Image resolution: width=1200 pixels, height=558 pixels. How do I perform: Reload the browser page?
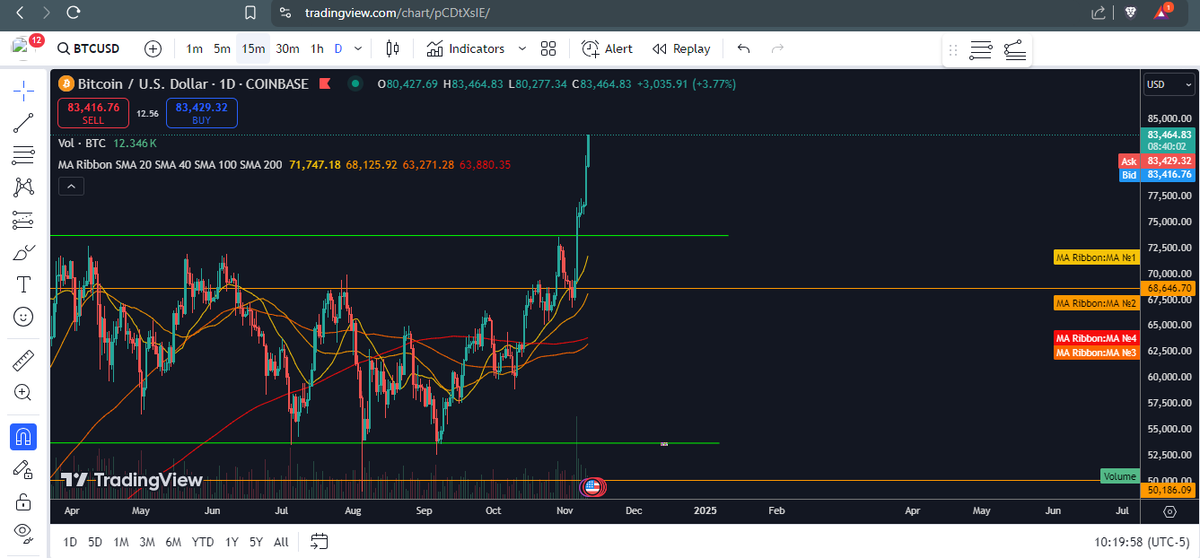click(x=72, y=12)
